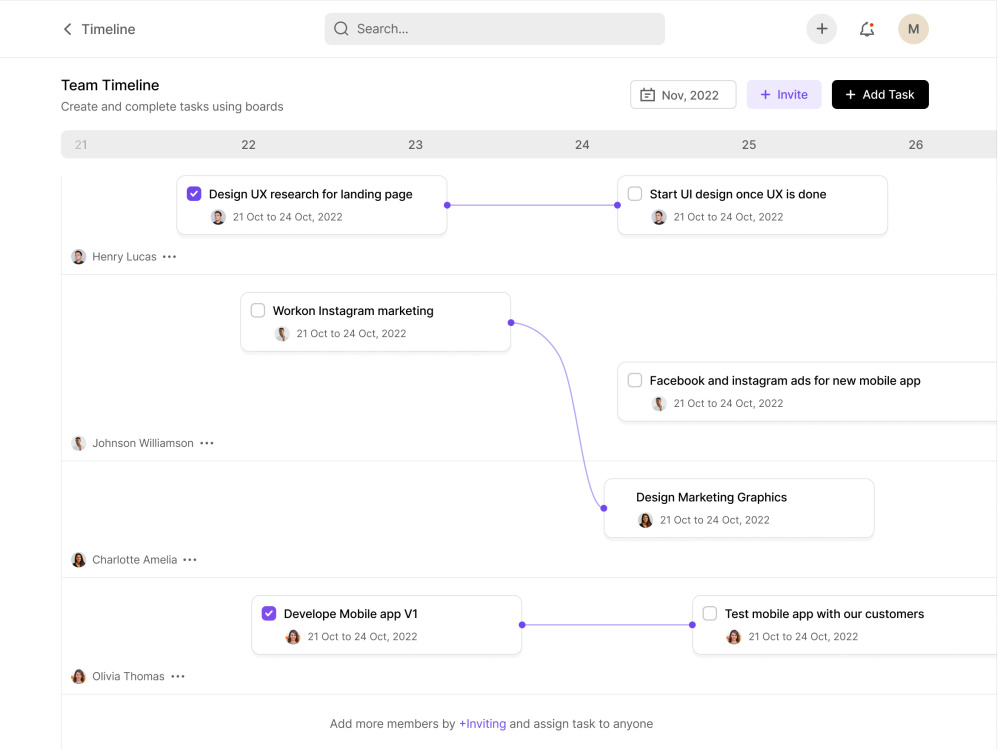Click connector dot leaving Workon Instagram marketing card
The height and width of the screenshot is (750, 1000).
(x=511, y=323)
